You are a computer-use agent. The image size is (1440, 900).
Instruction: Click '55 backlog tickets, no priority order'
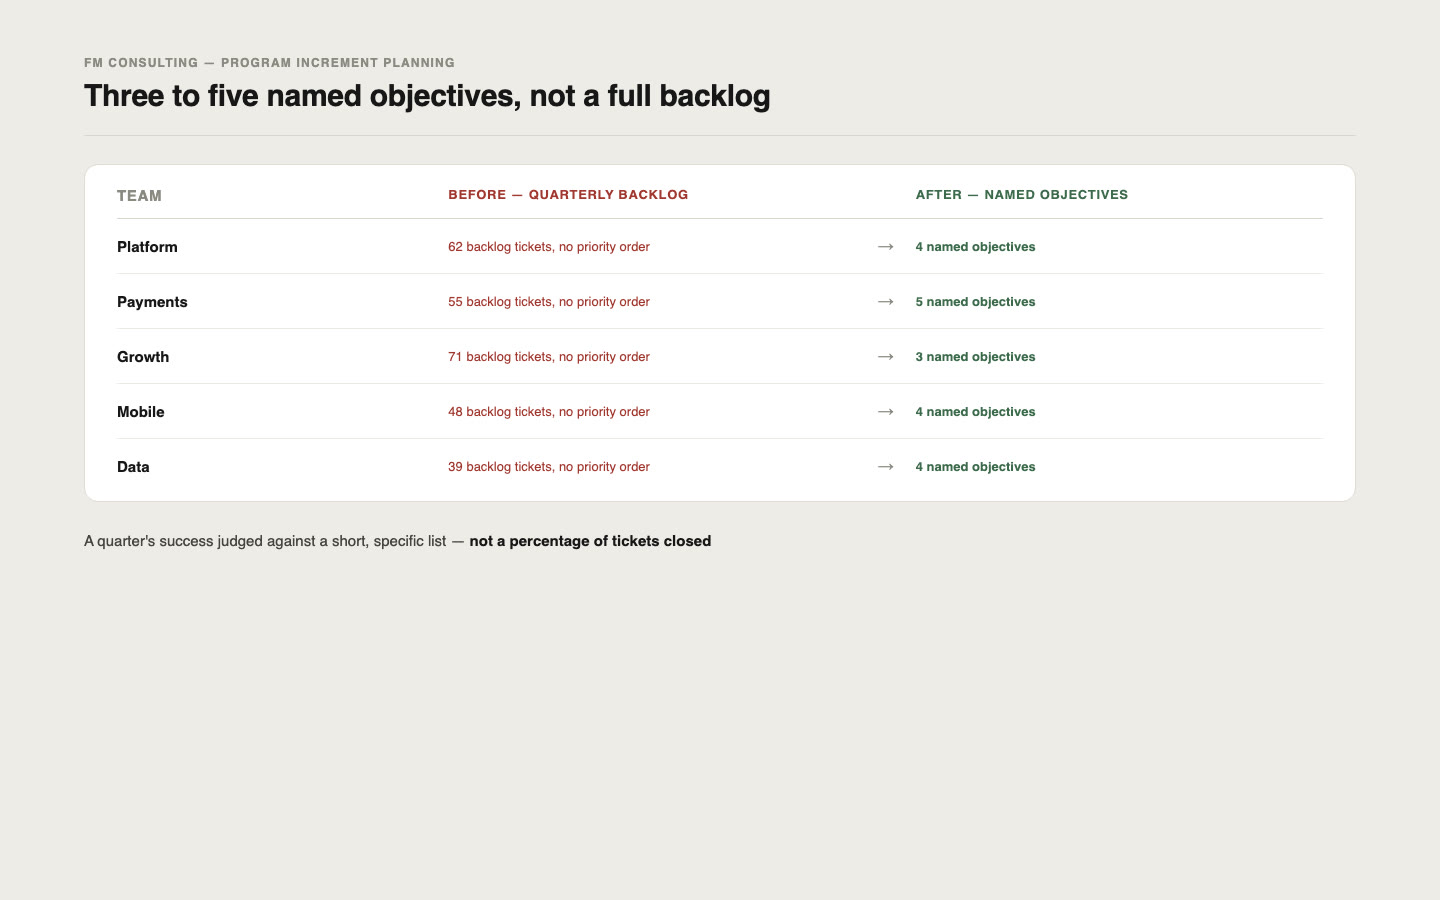point(549,302)
